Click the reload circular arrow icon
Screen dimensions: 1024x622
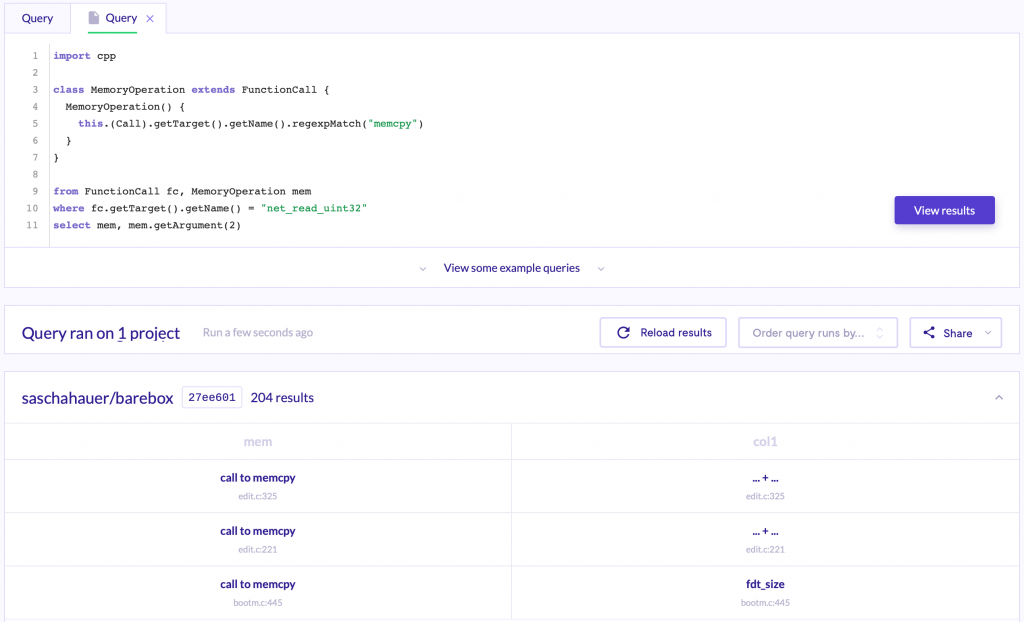[x=624, y=333]
